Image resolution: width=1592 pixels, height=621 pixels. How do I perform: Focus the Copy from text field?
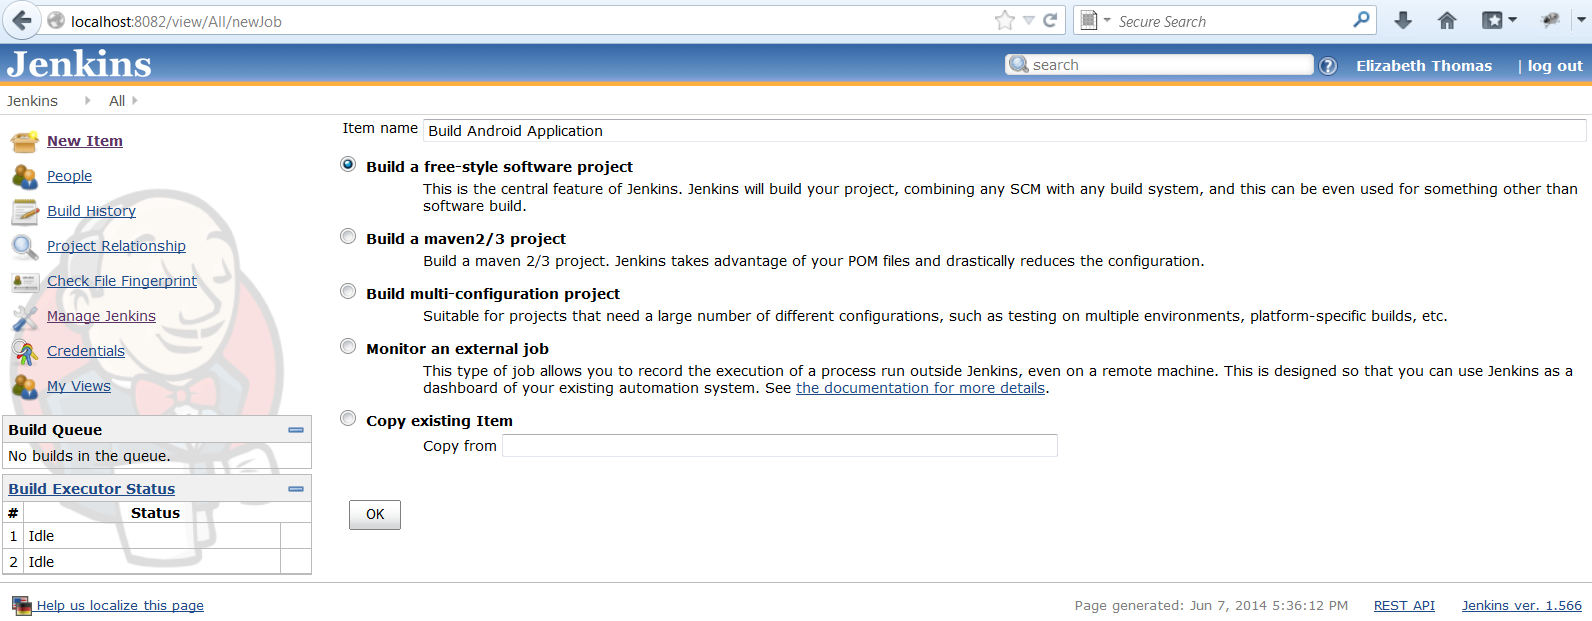tap(780, 446)
